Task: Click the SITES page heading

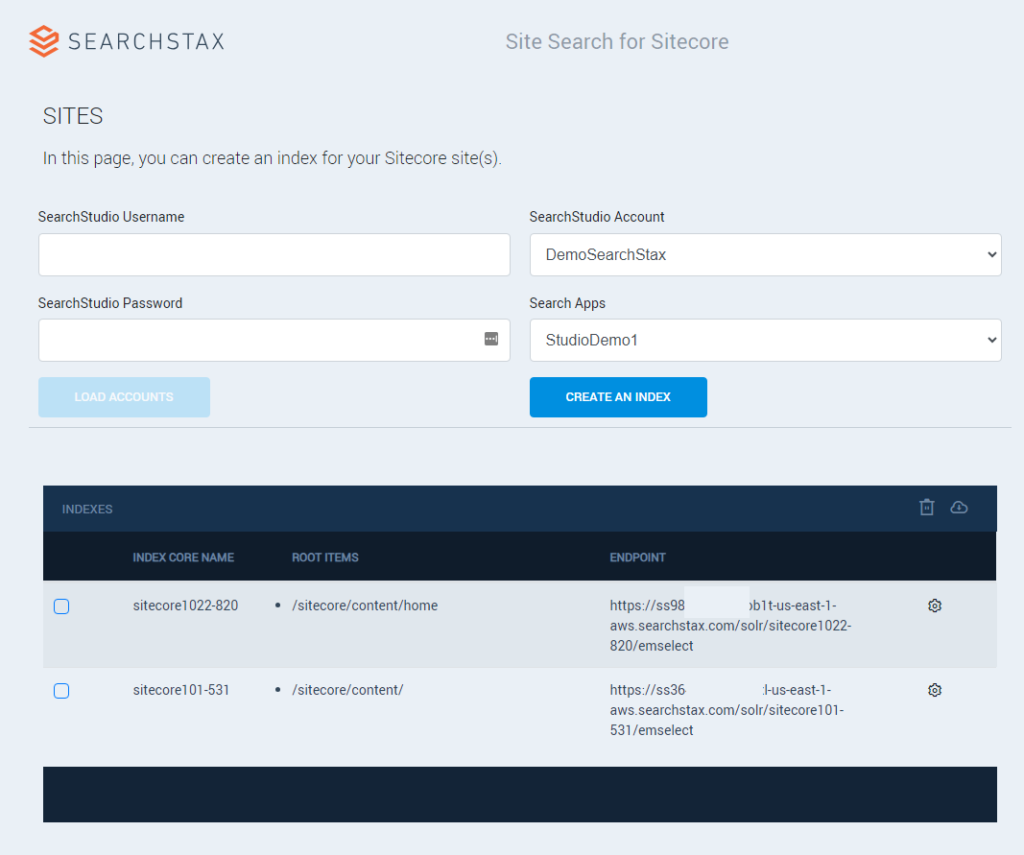Action: click(x=73, y=116)
